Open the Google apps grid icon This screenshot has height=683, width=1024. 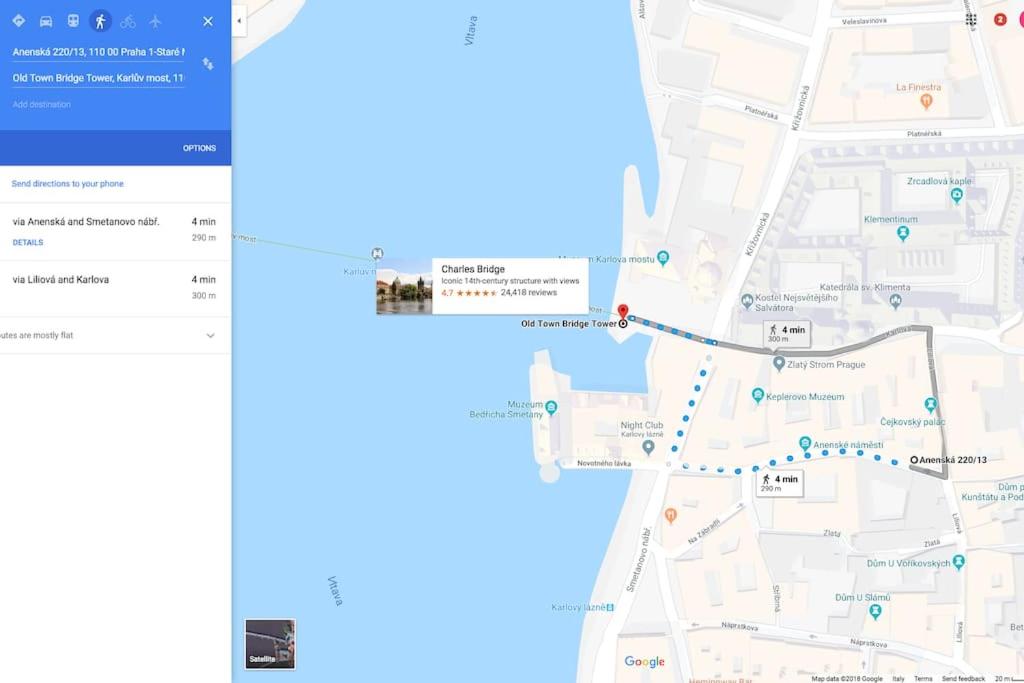point(971,20)
